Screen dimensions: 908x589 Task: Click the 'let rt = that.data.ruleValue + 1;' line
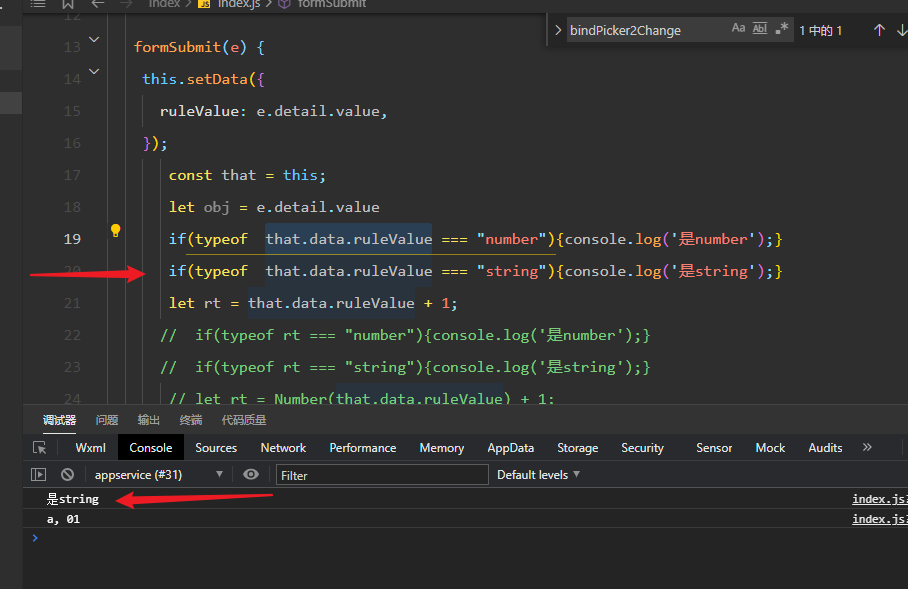(x=313, y=303)
